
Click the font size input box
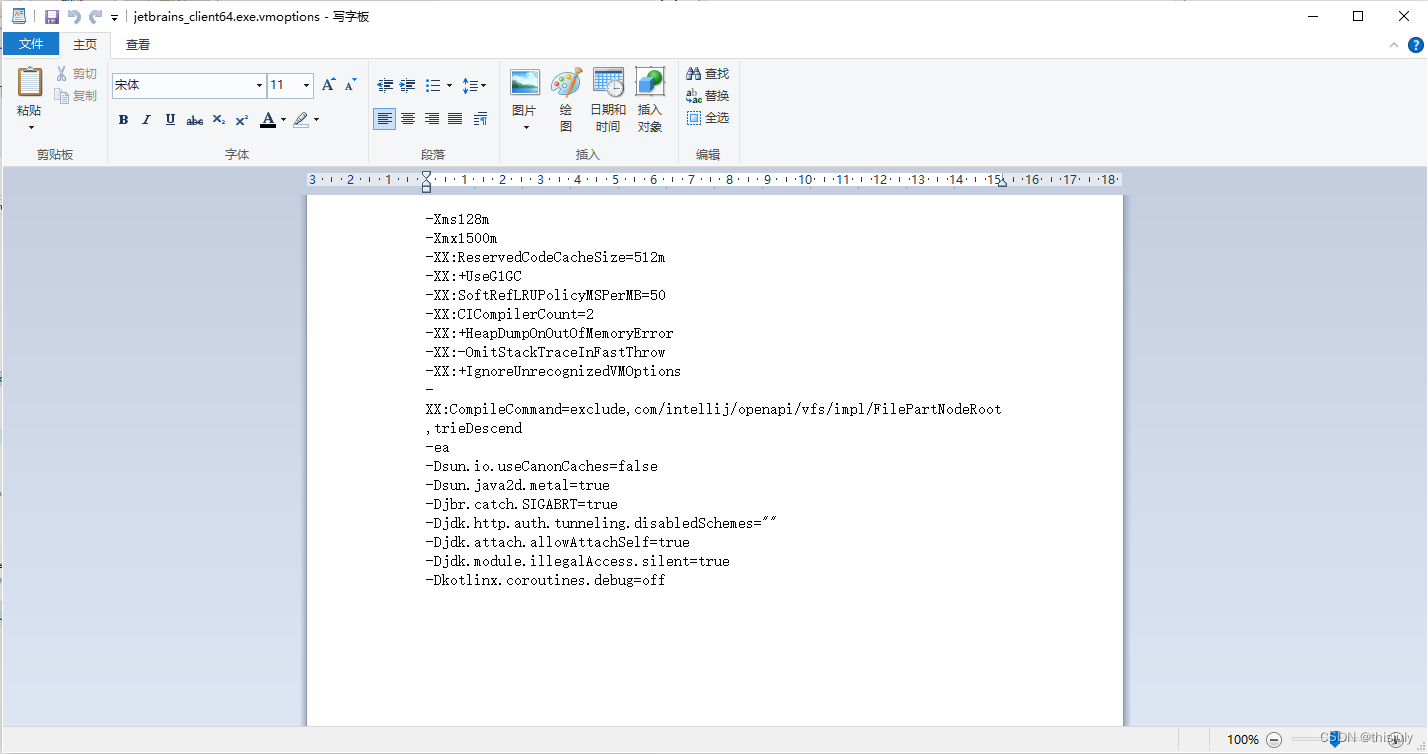[x=283, y=85]
